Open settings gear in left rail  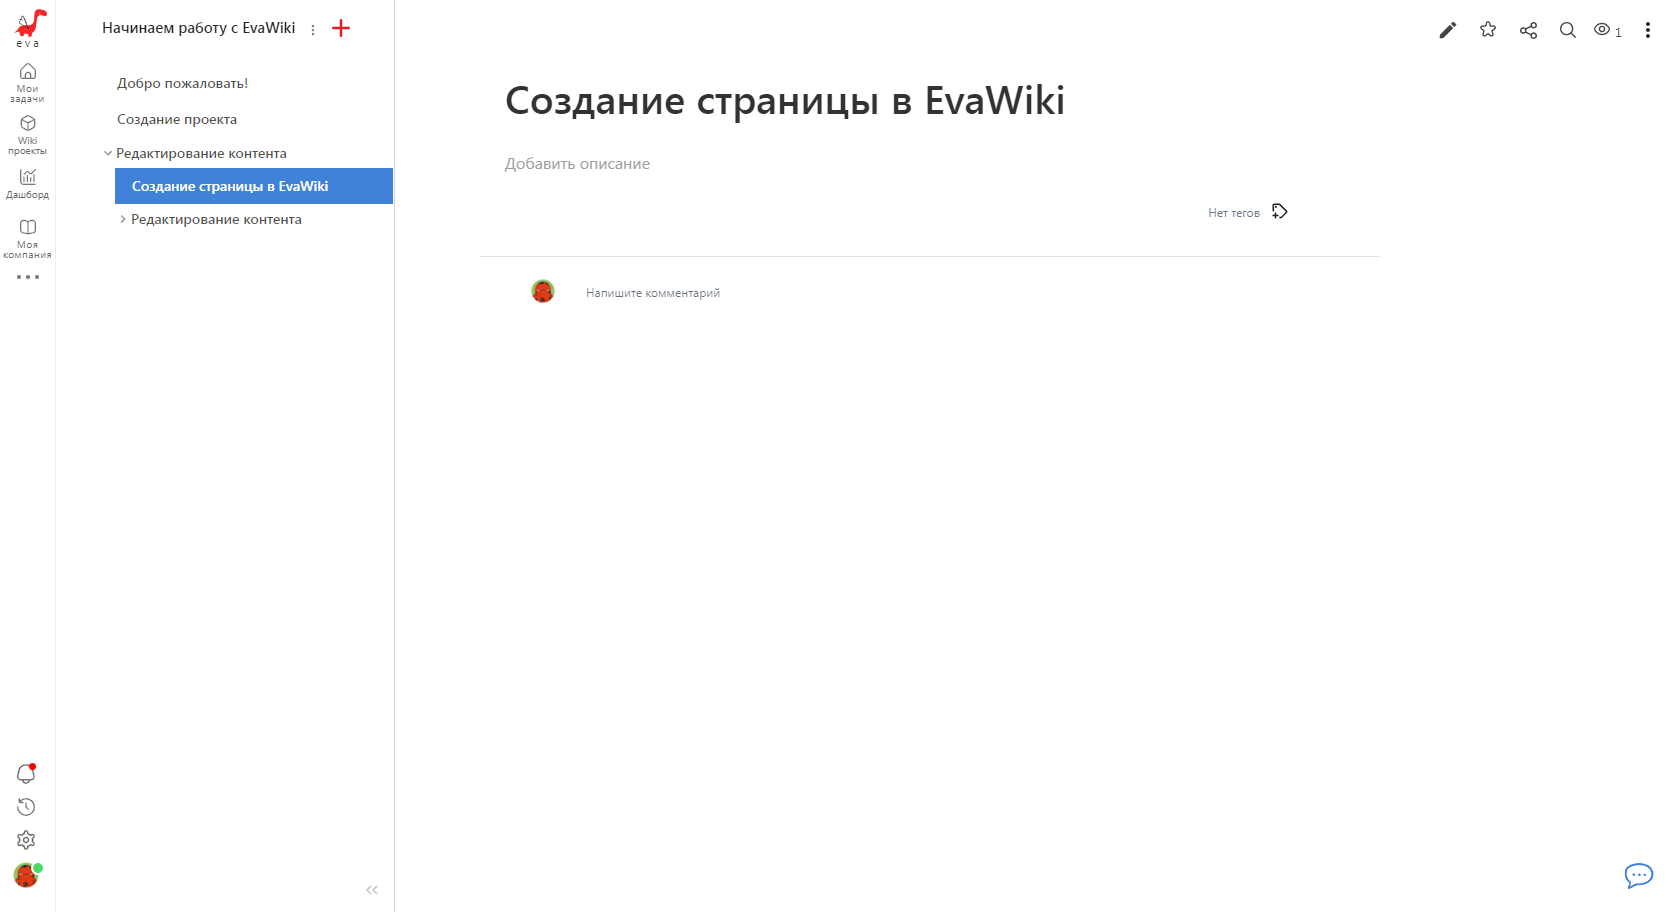(x=26, y=840)
